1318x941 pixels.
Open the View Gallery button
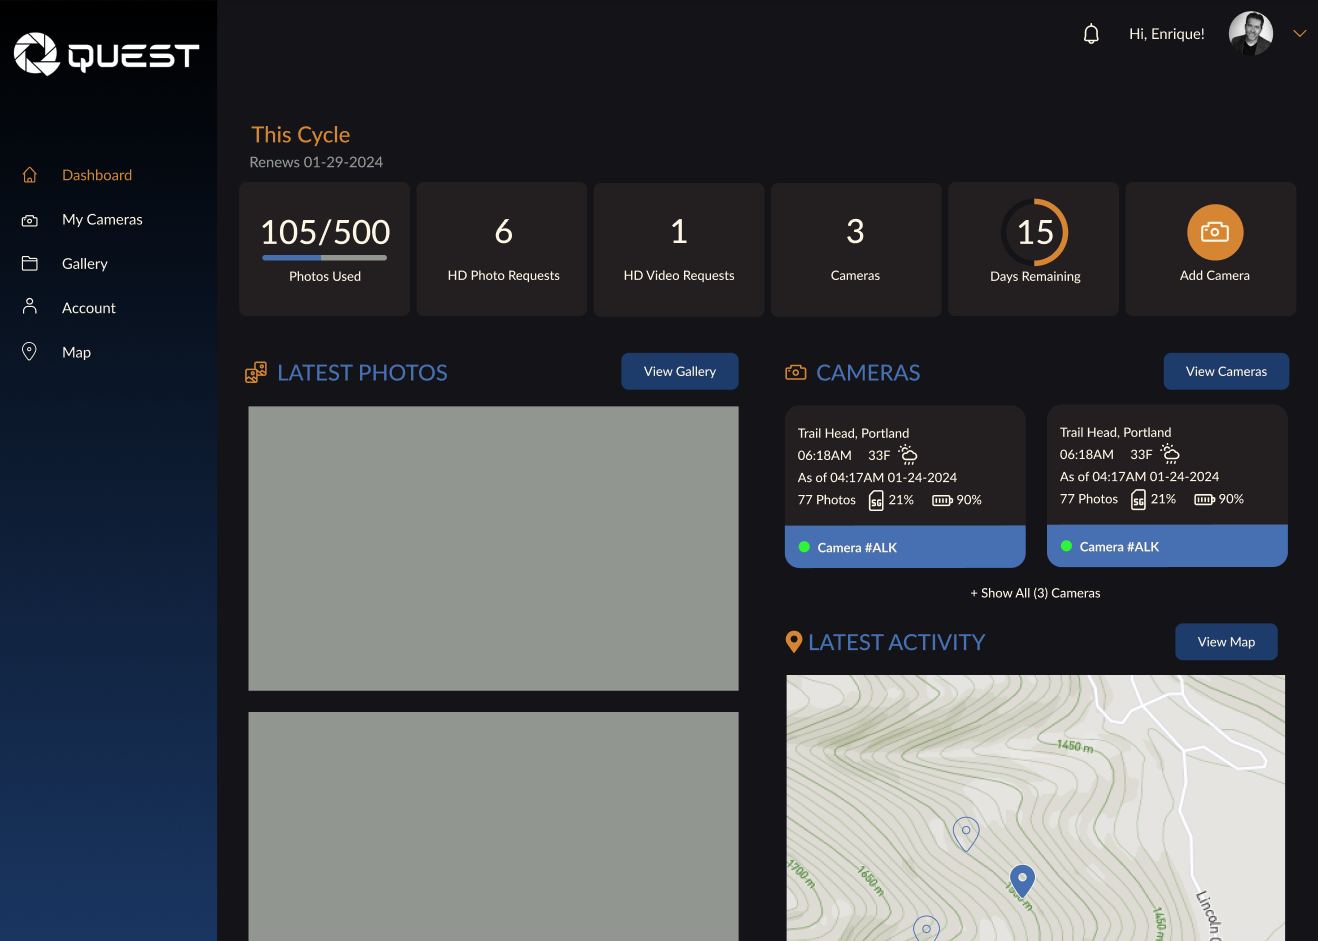point(680,371)
